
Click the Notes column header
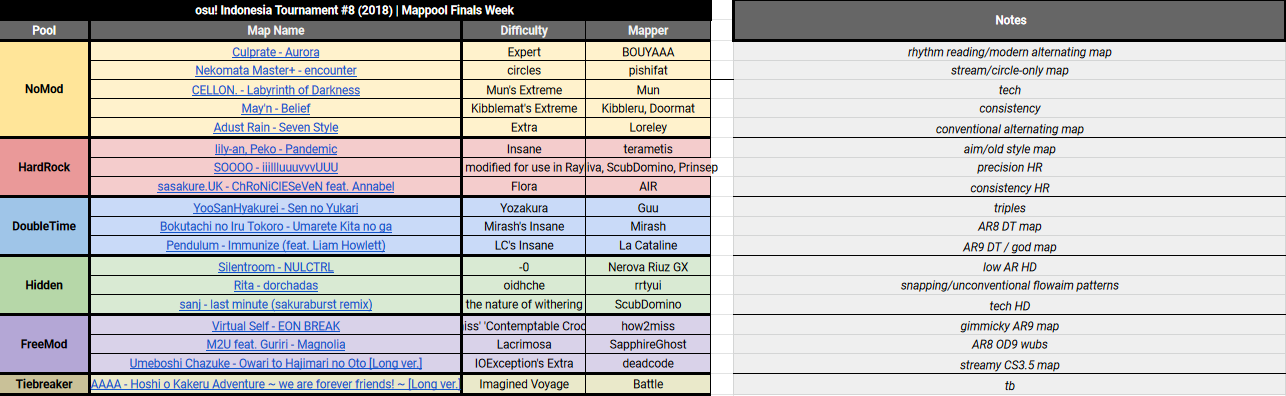click(x=1009, y=20)
